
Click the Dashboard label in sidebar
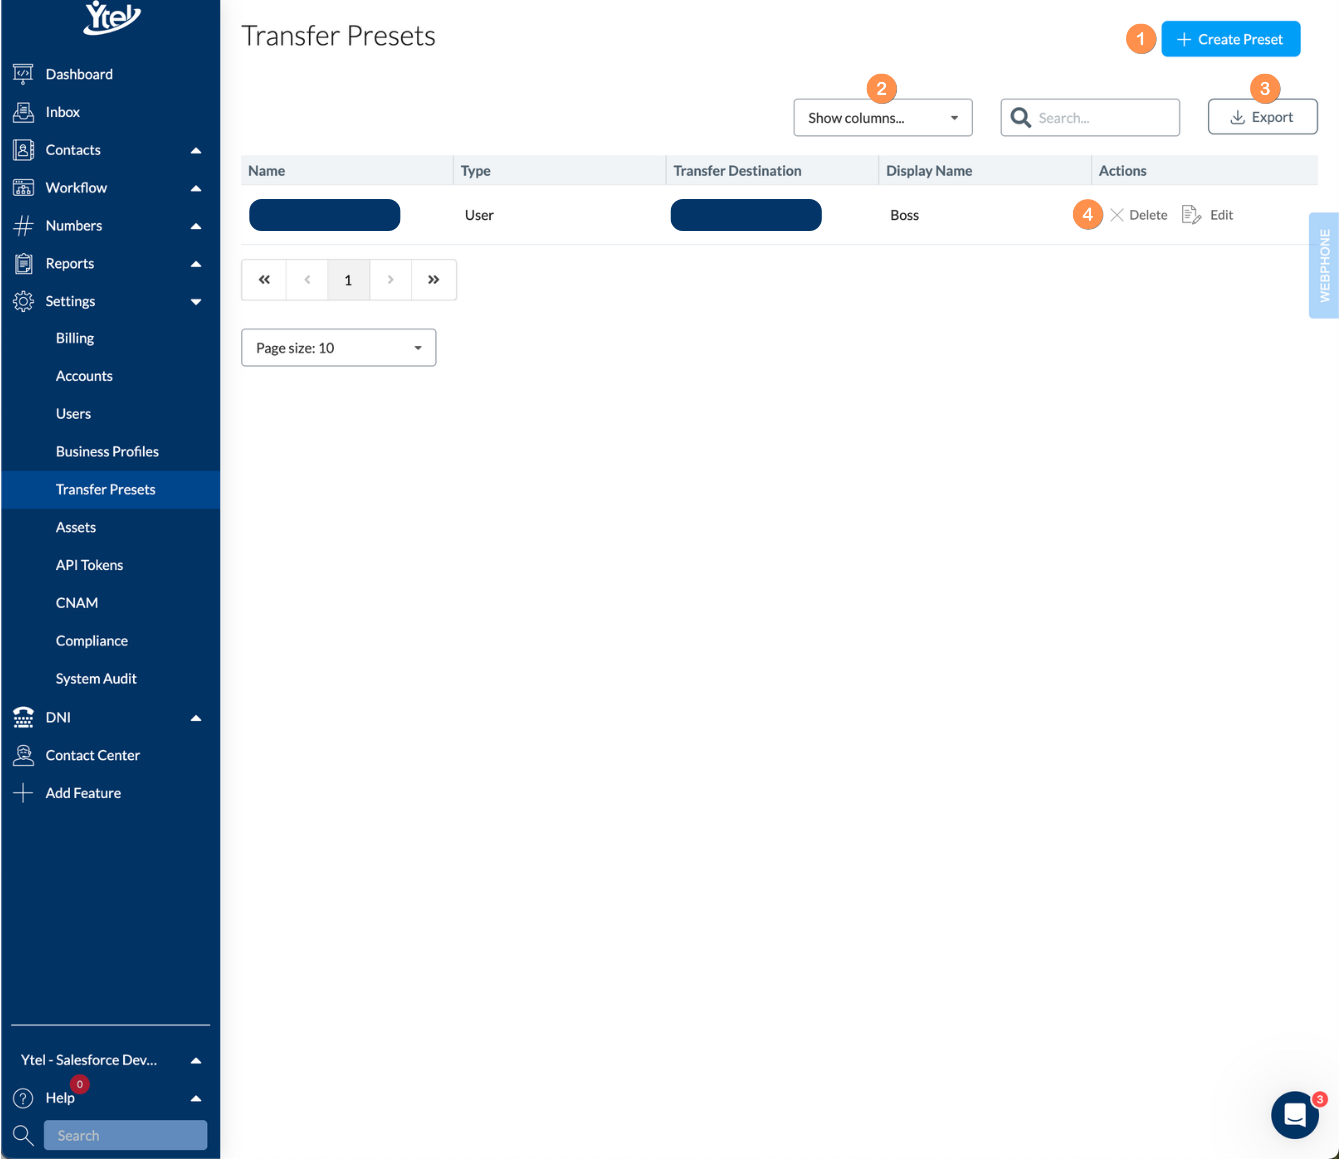click(x=79, y=74)
